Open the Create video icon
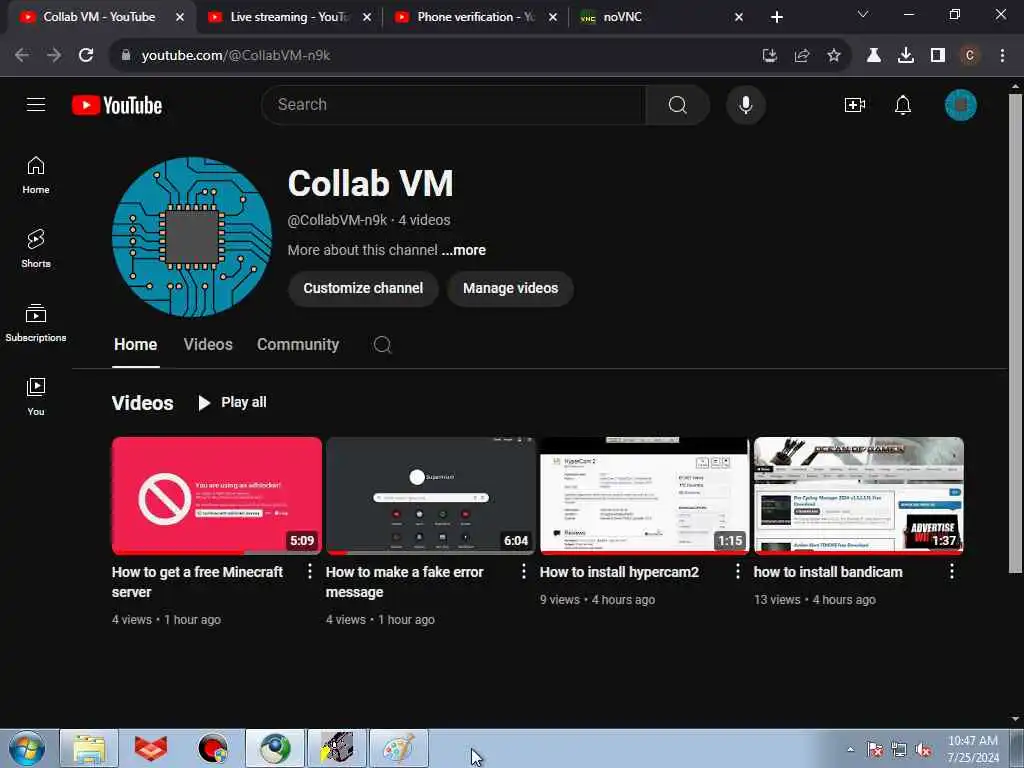 pyautogui.click(x=854, y=104)
